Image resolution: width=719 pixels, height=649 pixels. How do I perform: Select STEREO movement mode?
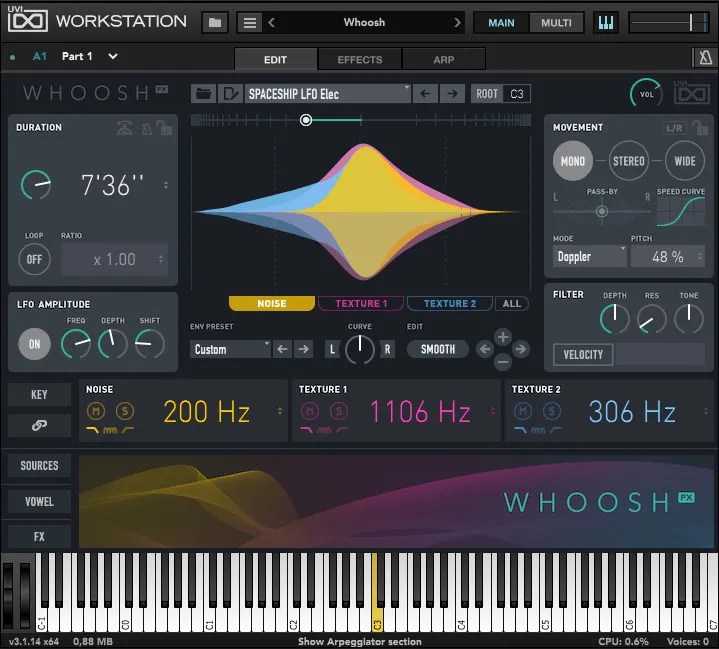[x=629, y=161]
